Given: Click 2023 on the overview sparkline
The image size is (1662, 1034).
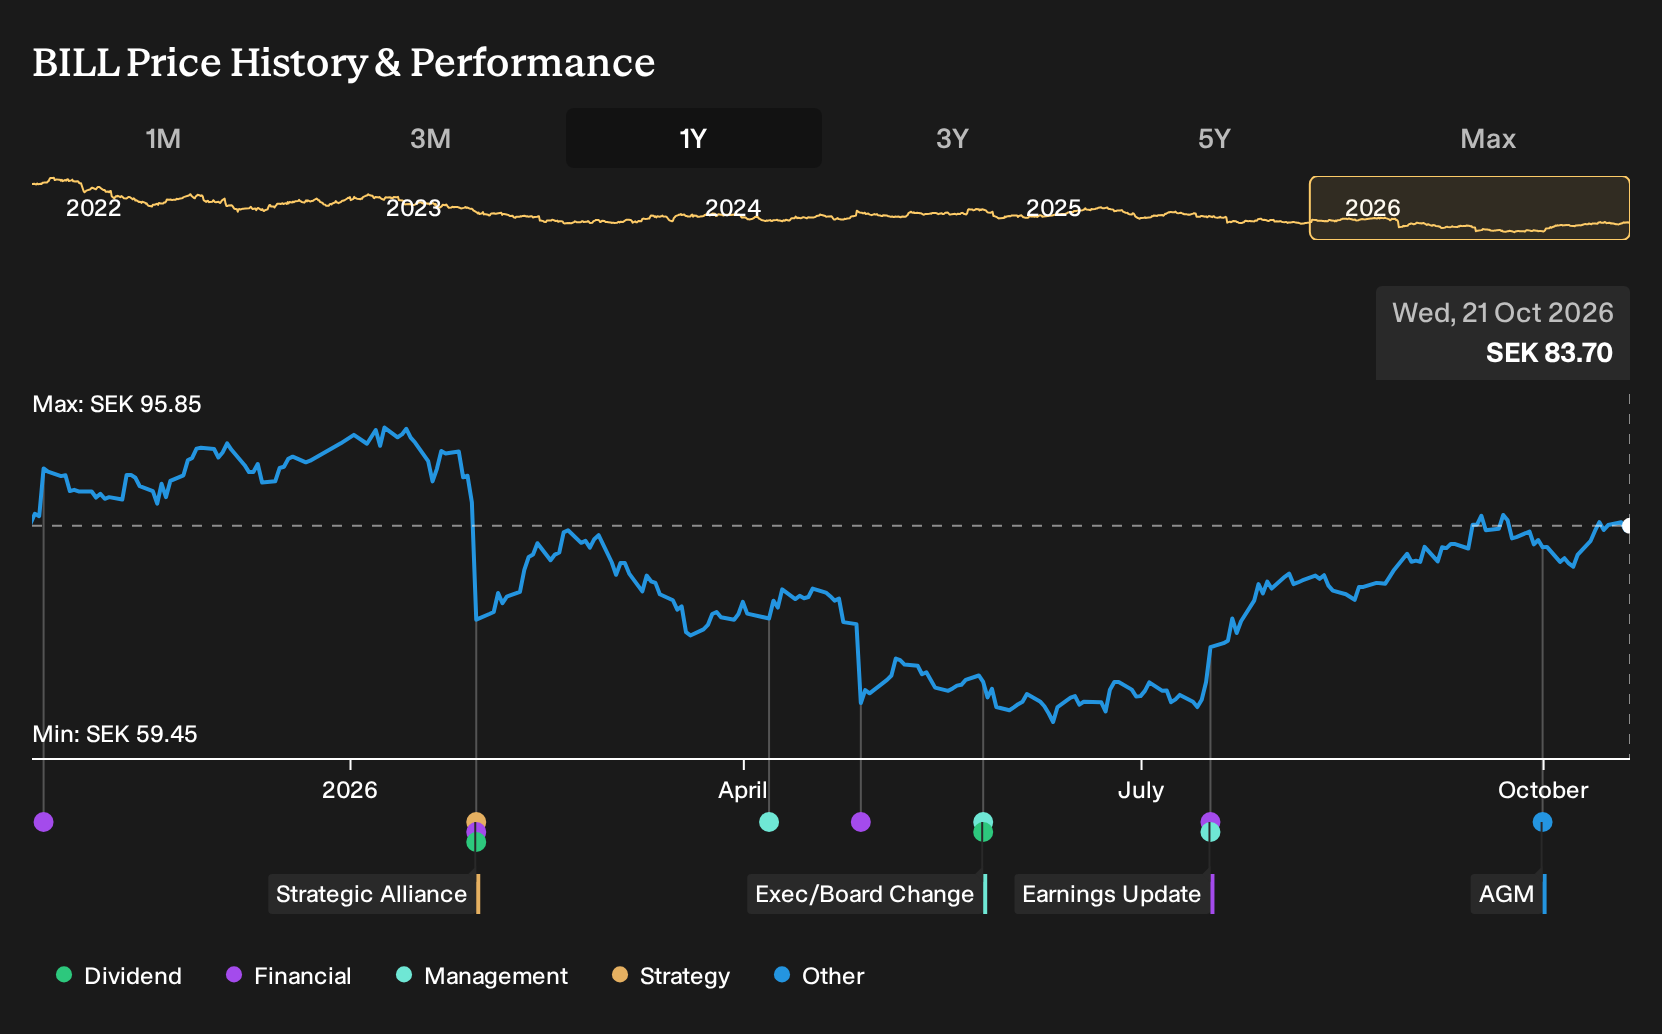Looking at the screenshot, I should [x=413, y=208].
